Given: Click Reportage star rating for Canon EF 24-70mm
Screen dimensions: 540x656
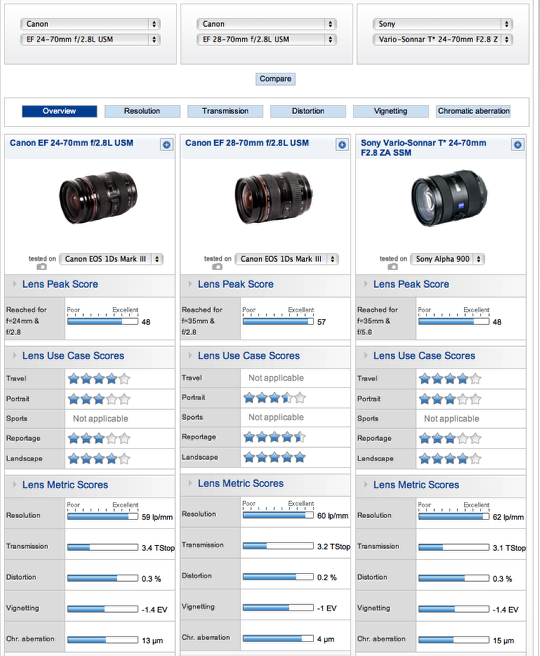Looking at the screenshot, I should (99, 438).
